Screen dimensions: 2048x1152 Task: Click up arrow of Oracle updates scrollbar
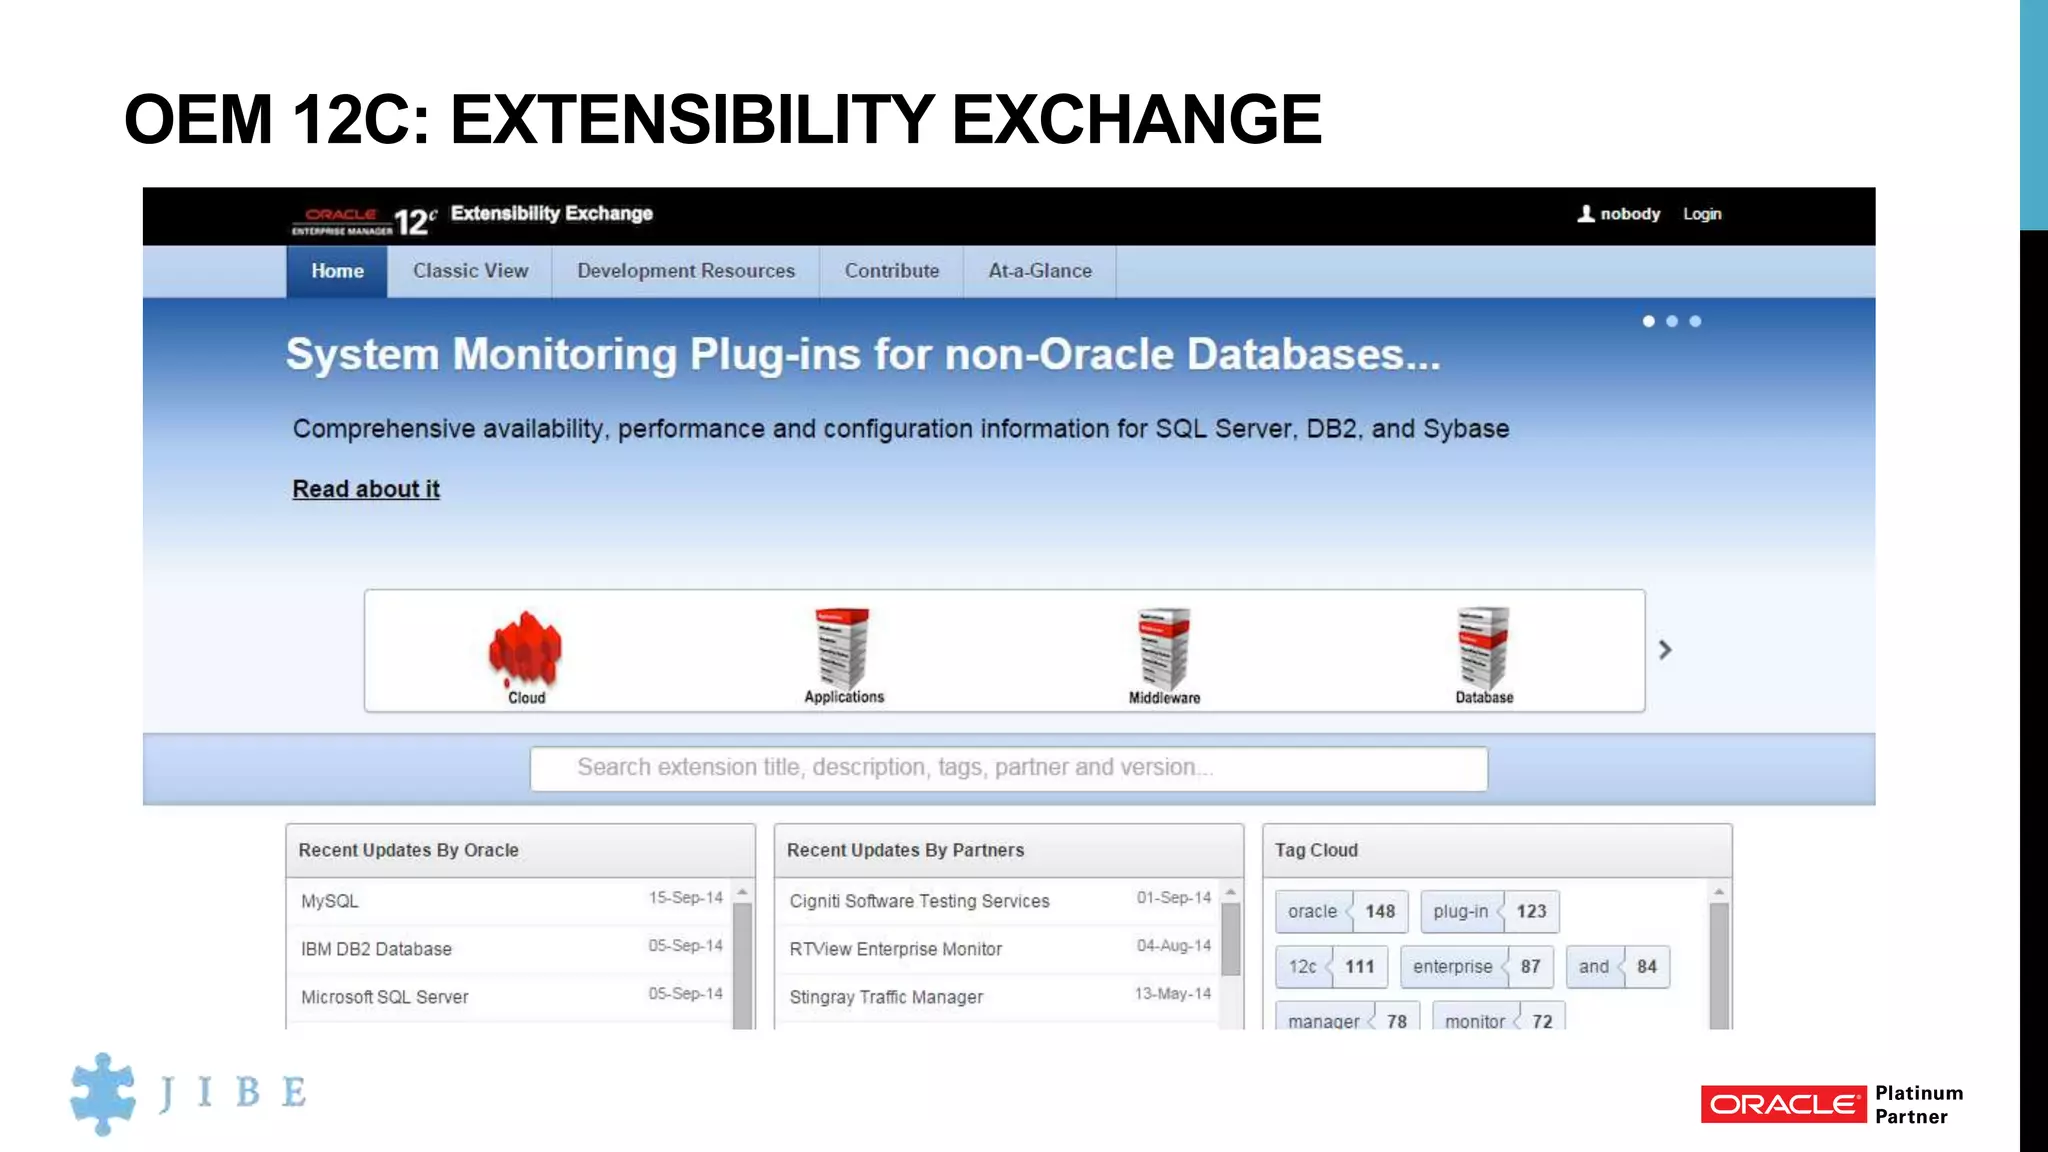pos(743,892)
